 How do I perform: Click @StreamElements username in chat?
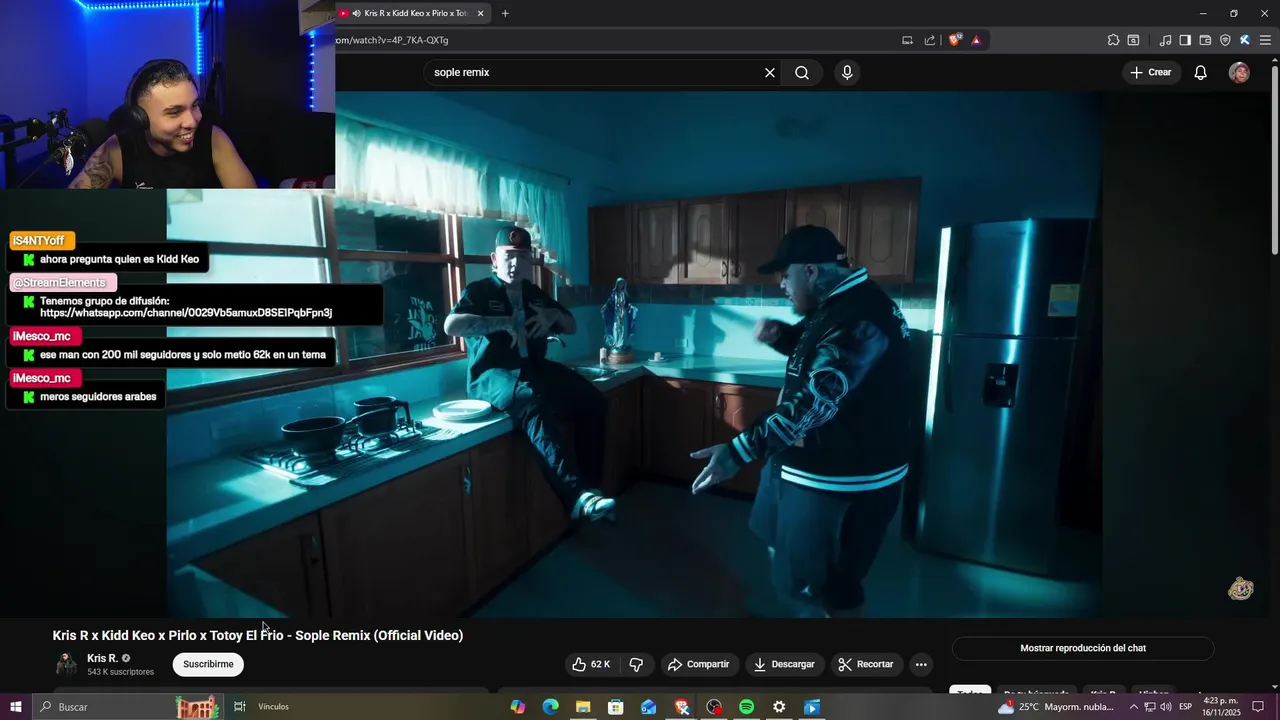point(60,283)
